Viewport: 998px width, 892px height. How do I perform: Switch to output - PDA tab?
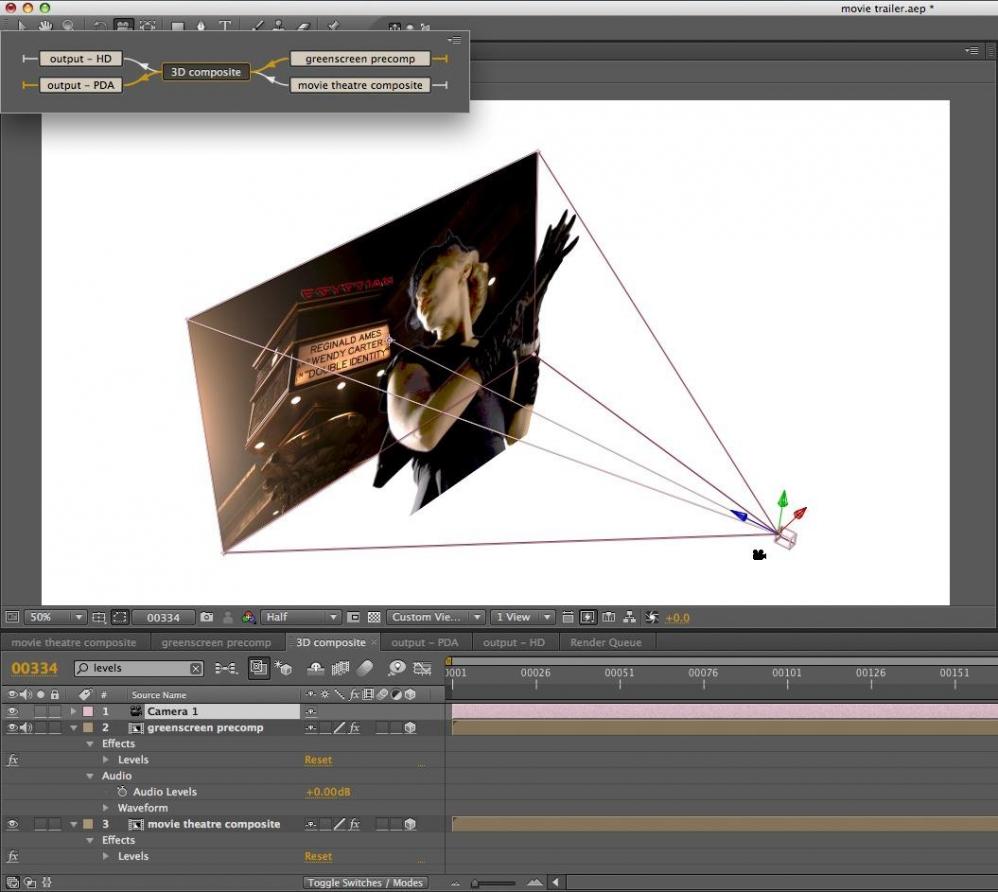(425, 642)
